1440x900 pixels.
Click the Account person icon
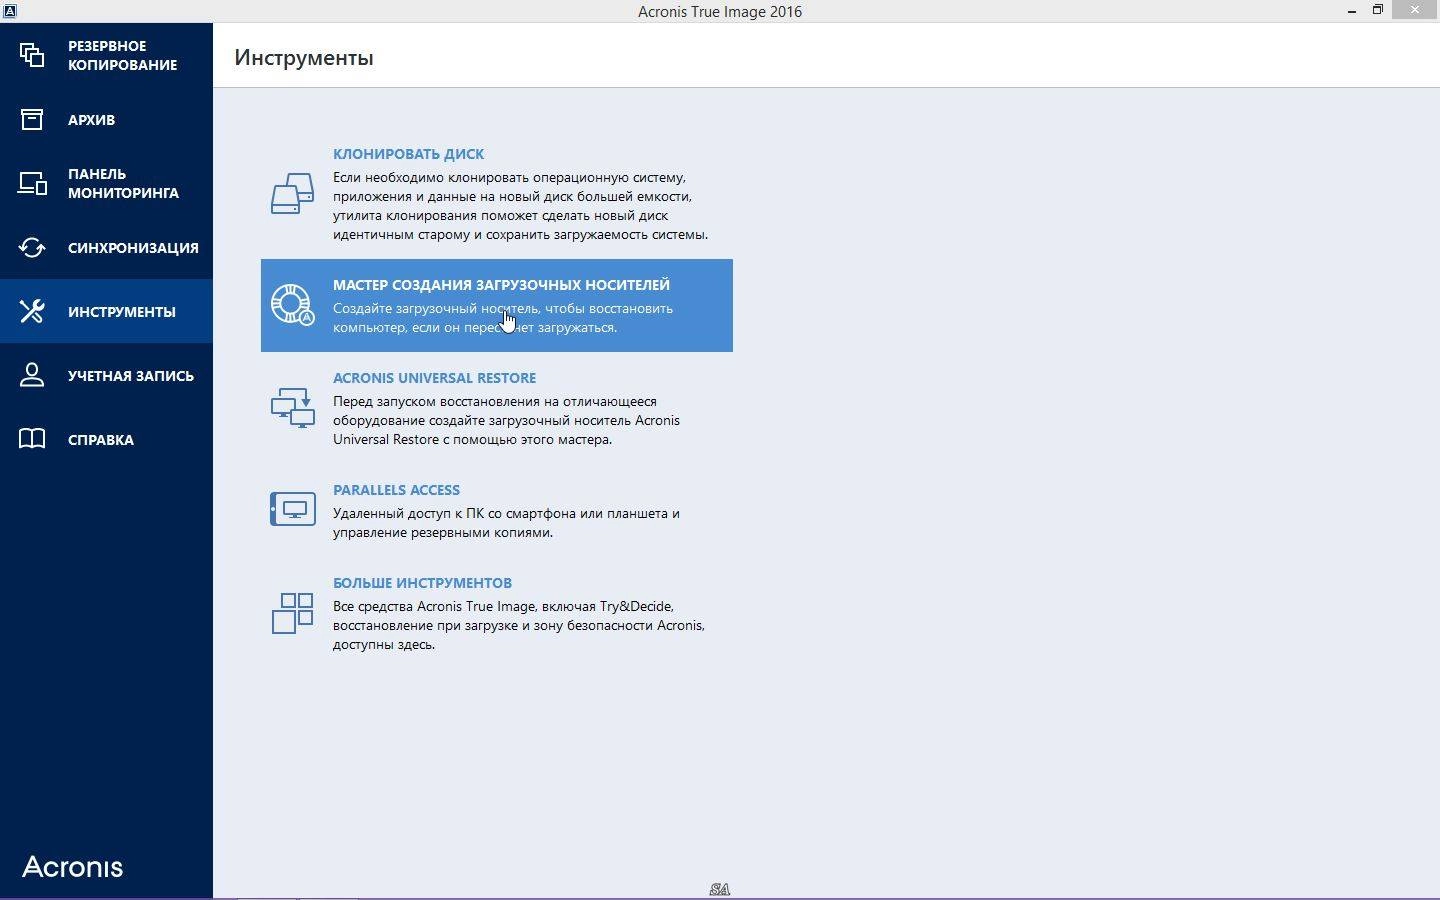(32, 375)
